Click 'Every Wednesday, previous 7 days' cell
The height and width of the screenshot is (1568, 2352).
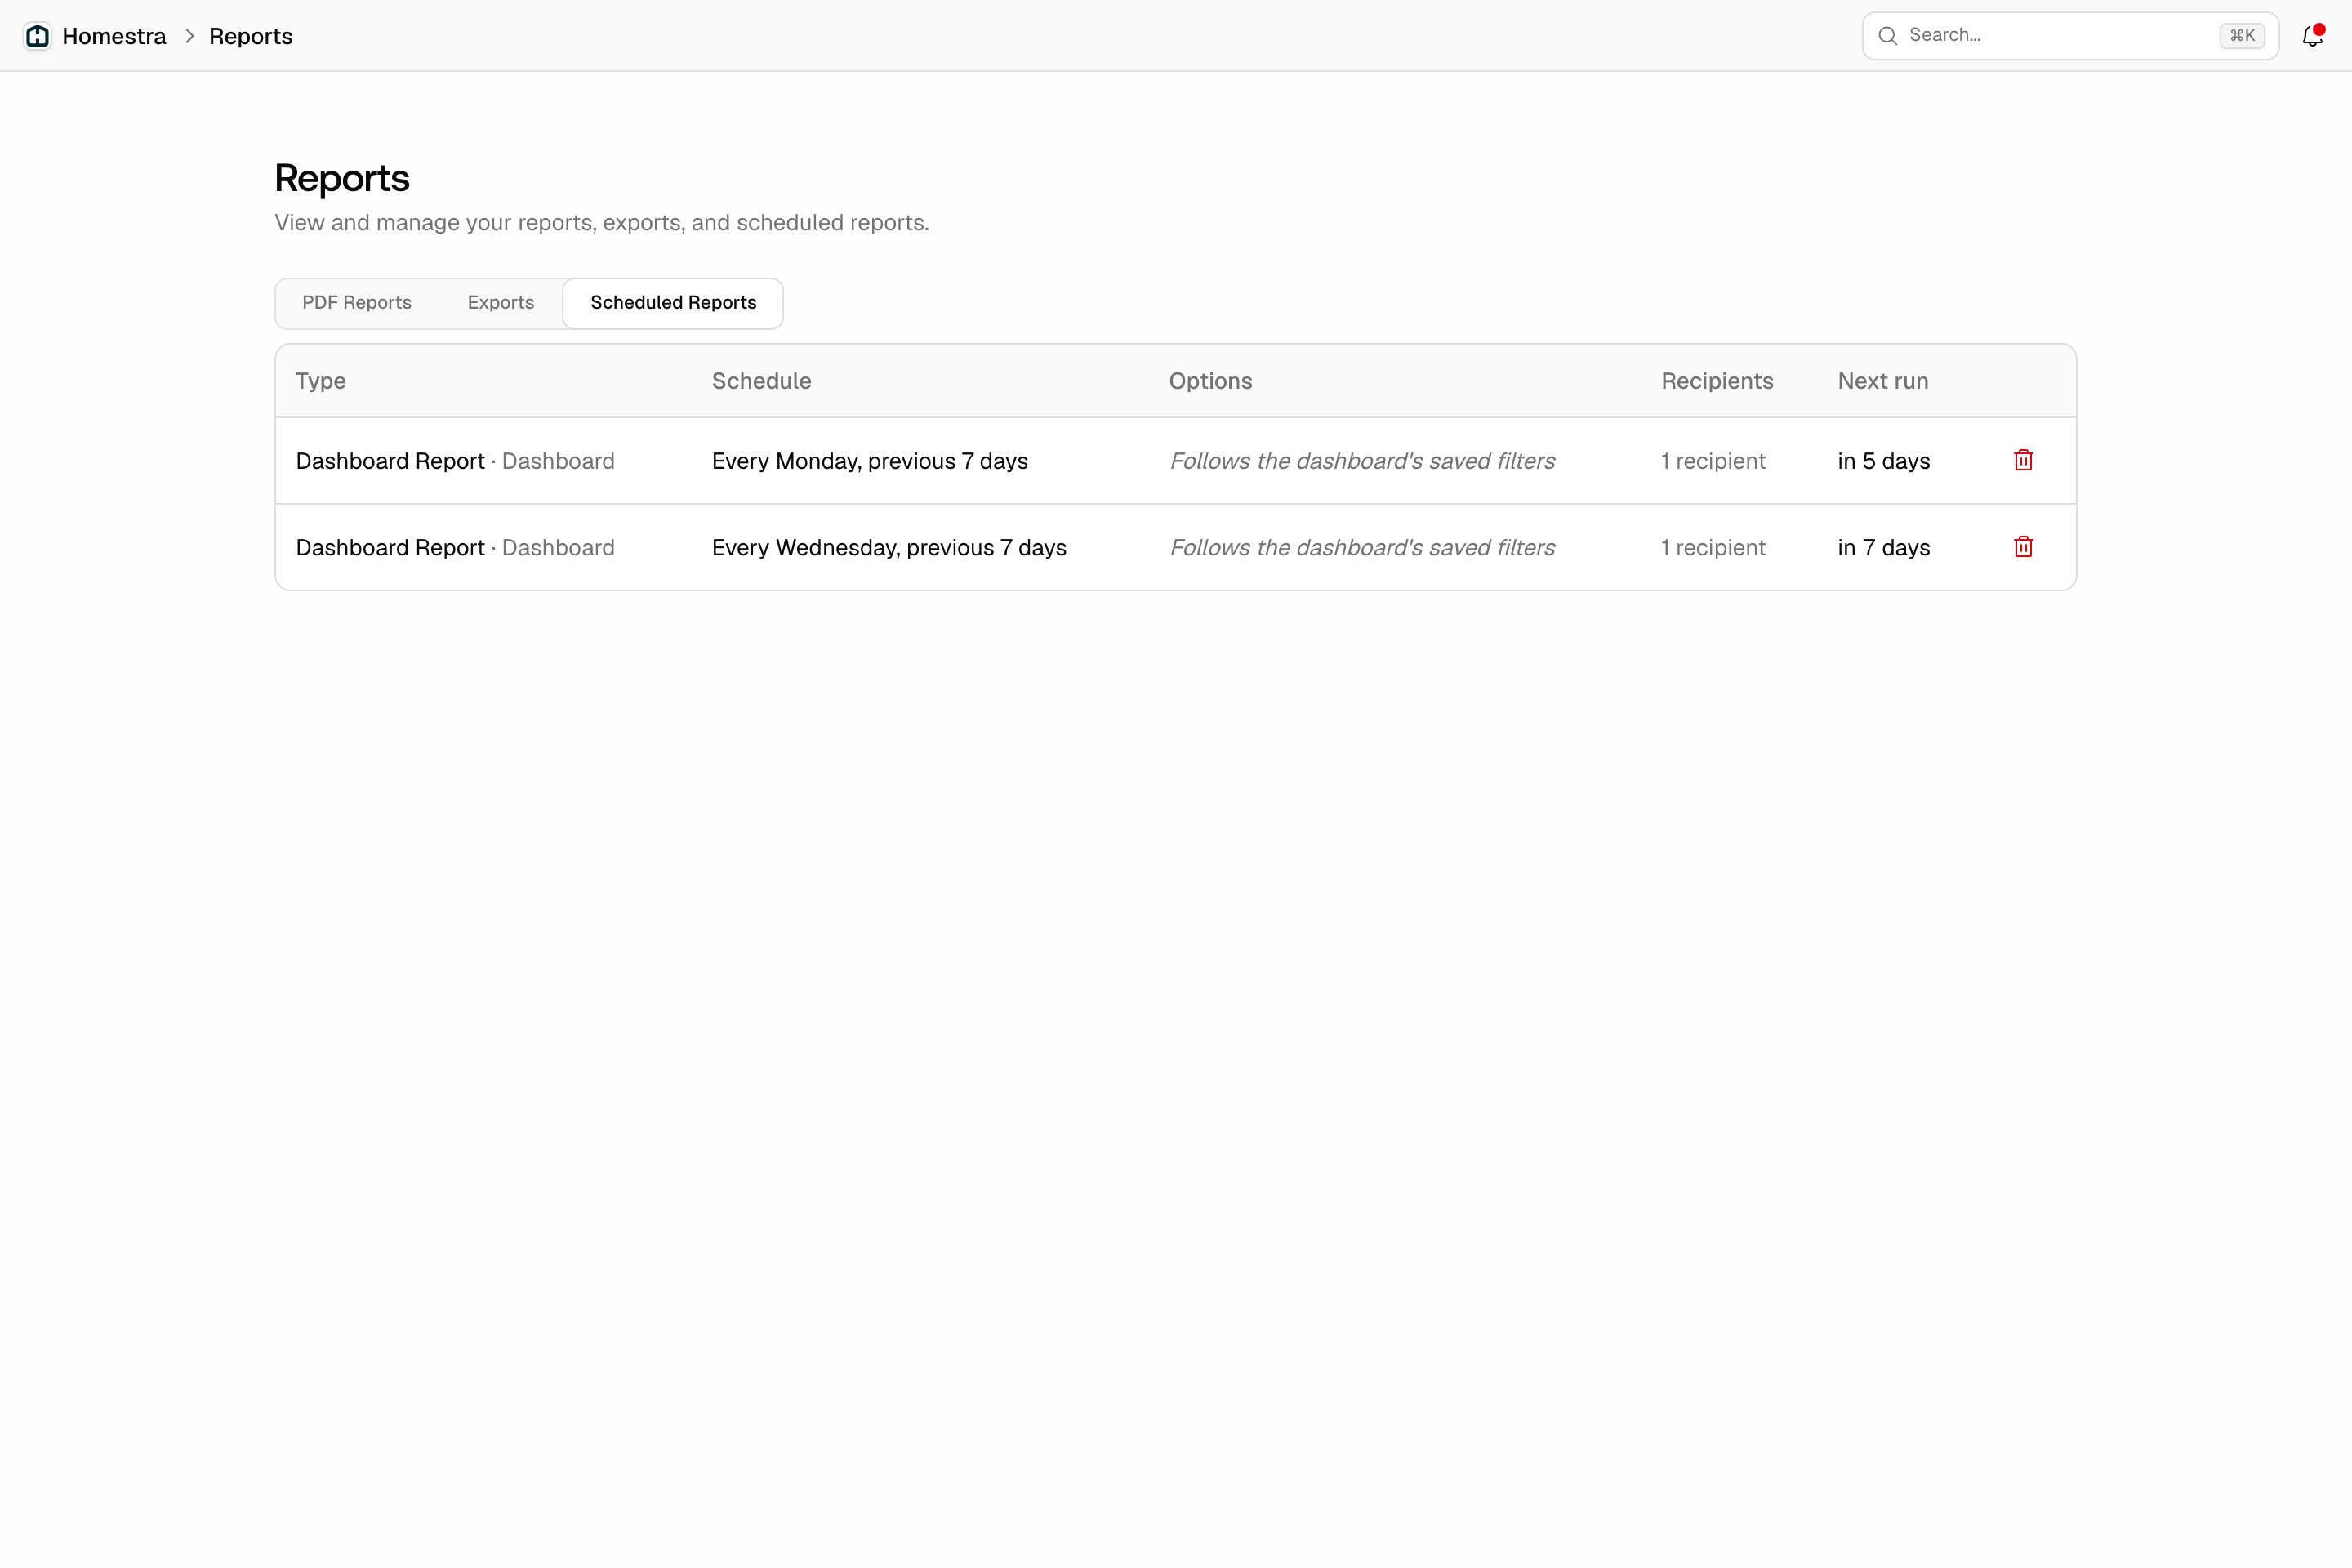[889, 548]
